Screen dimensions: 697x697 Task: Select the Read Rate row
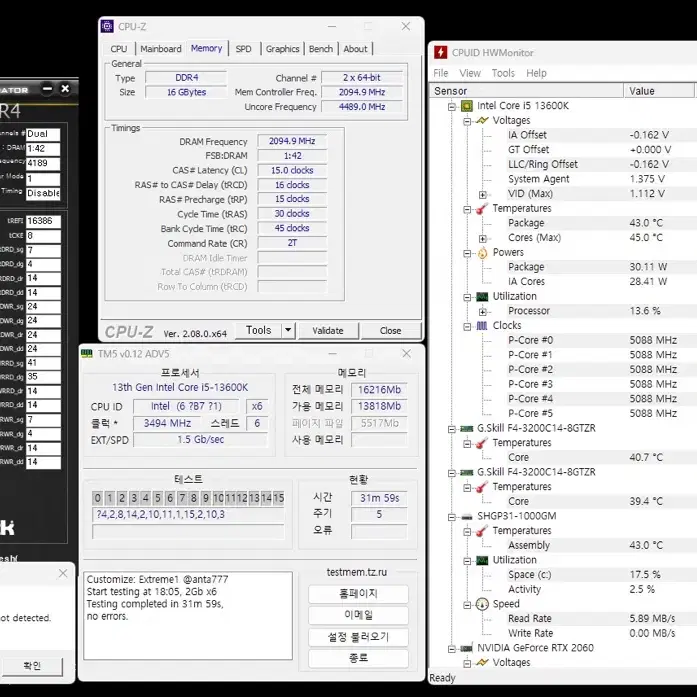click(x=592, y=619)
